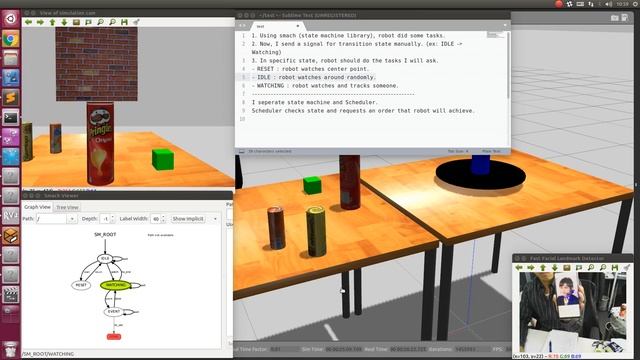The image size is (640, 360).
Task: Reset zoom to original size in simulation cam
Action: [76, 22]
